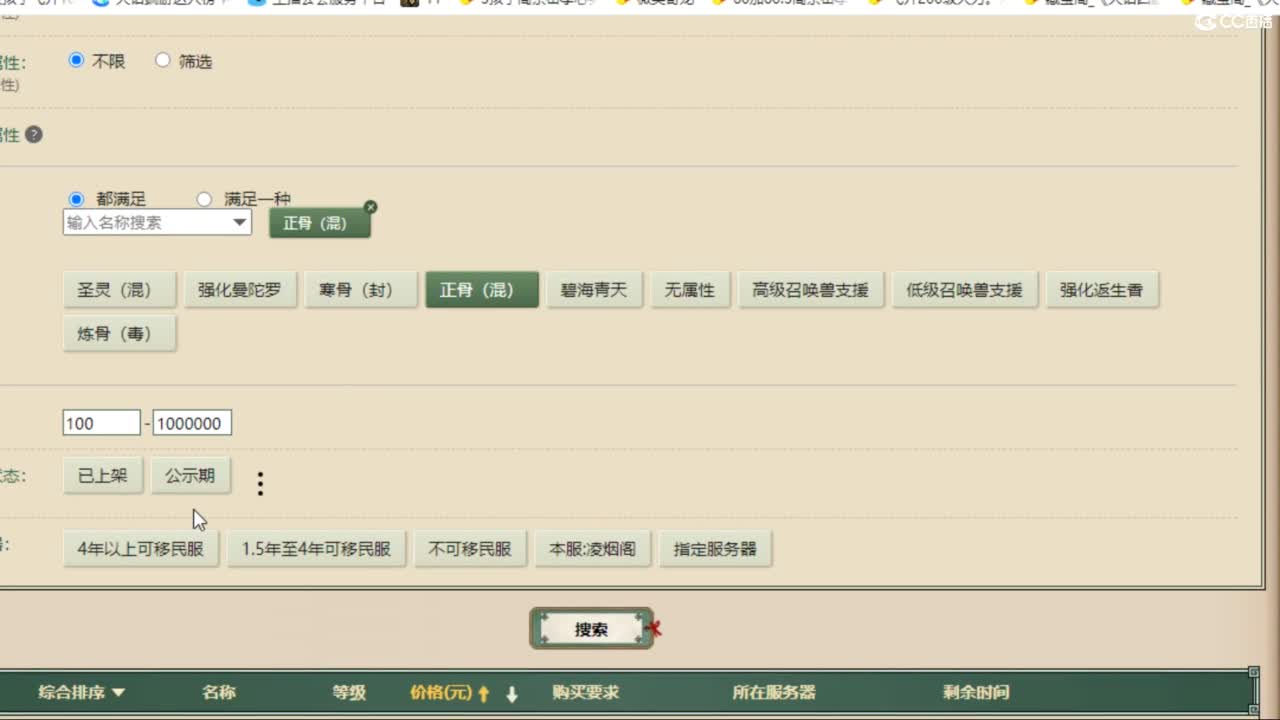This screenshot has width=1280, height=720.
Task: Filter by 已上架 status
Action: 103,476
